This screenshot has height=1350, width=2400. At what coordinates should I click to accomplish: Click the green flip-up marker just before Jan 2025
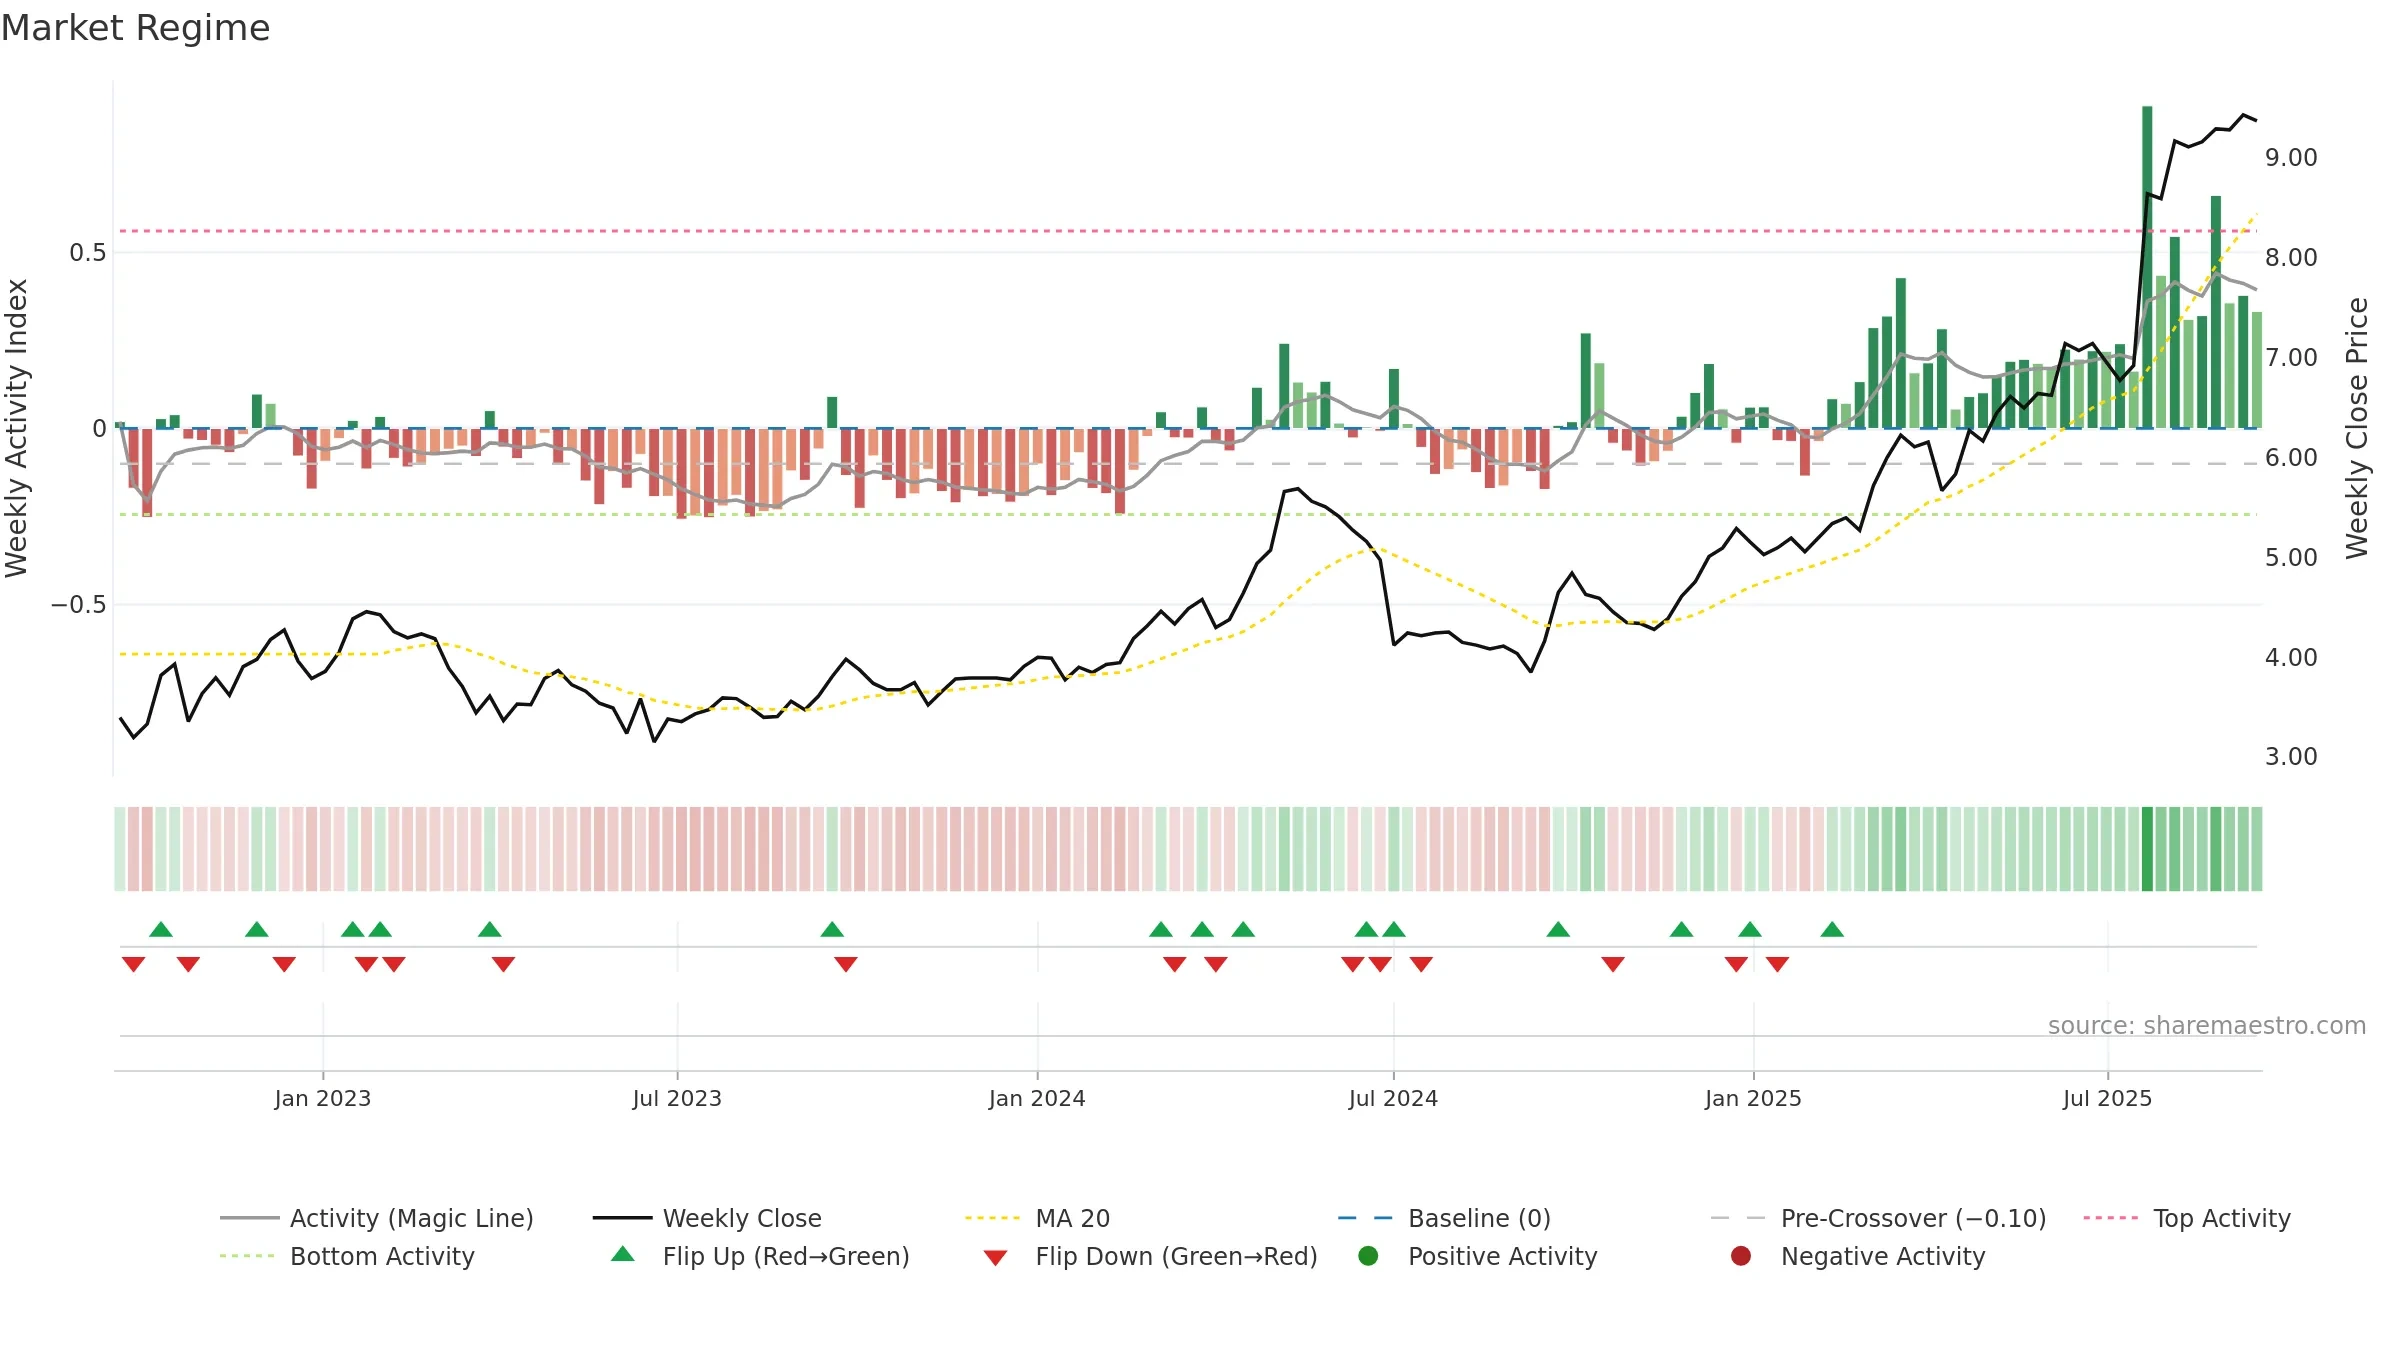coord(1750,930)
